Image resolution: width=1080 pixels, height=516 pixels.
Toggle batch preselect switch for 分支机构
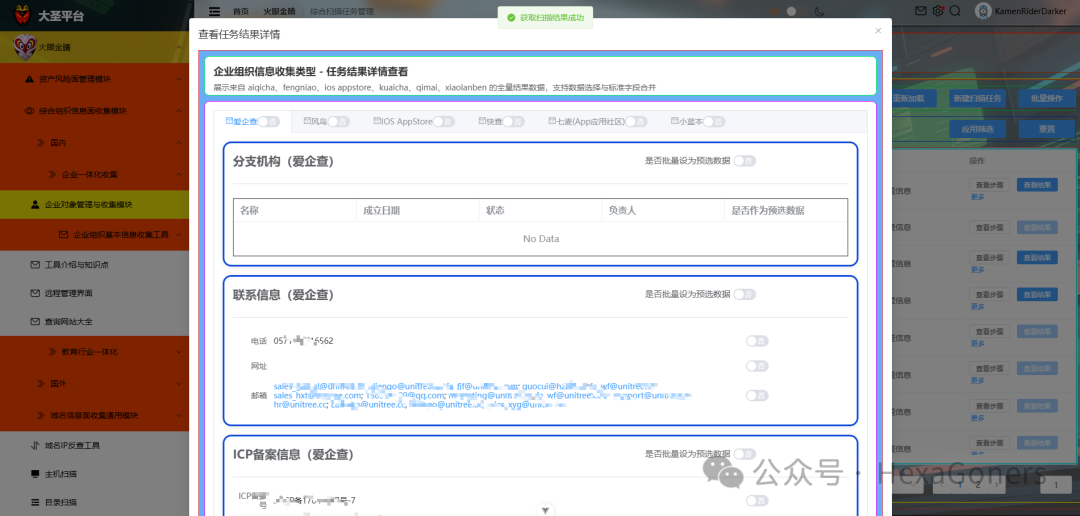pos(744,161)
